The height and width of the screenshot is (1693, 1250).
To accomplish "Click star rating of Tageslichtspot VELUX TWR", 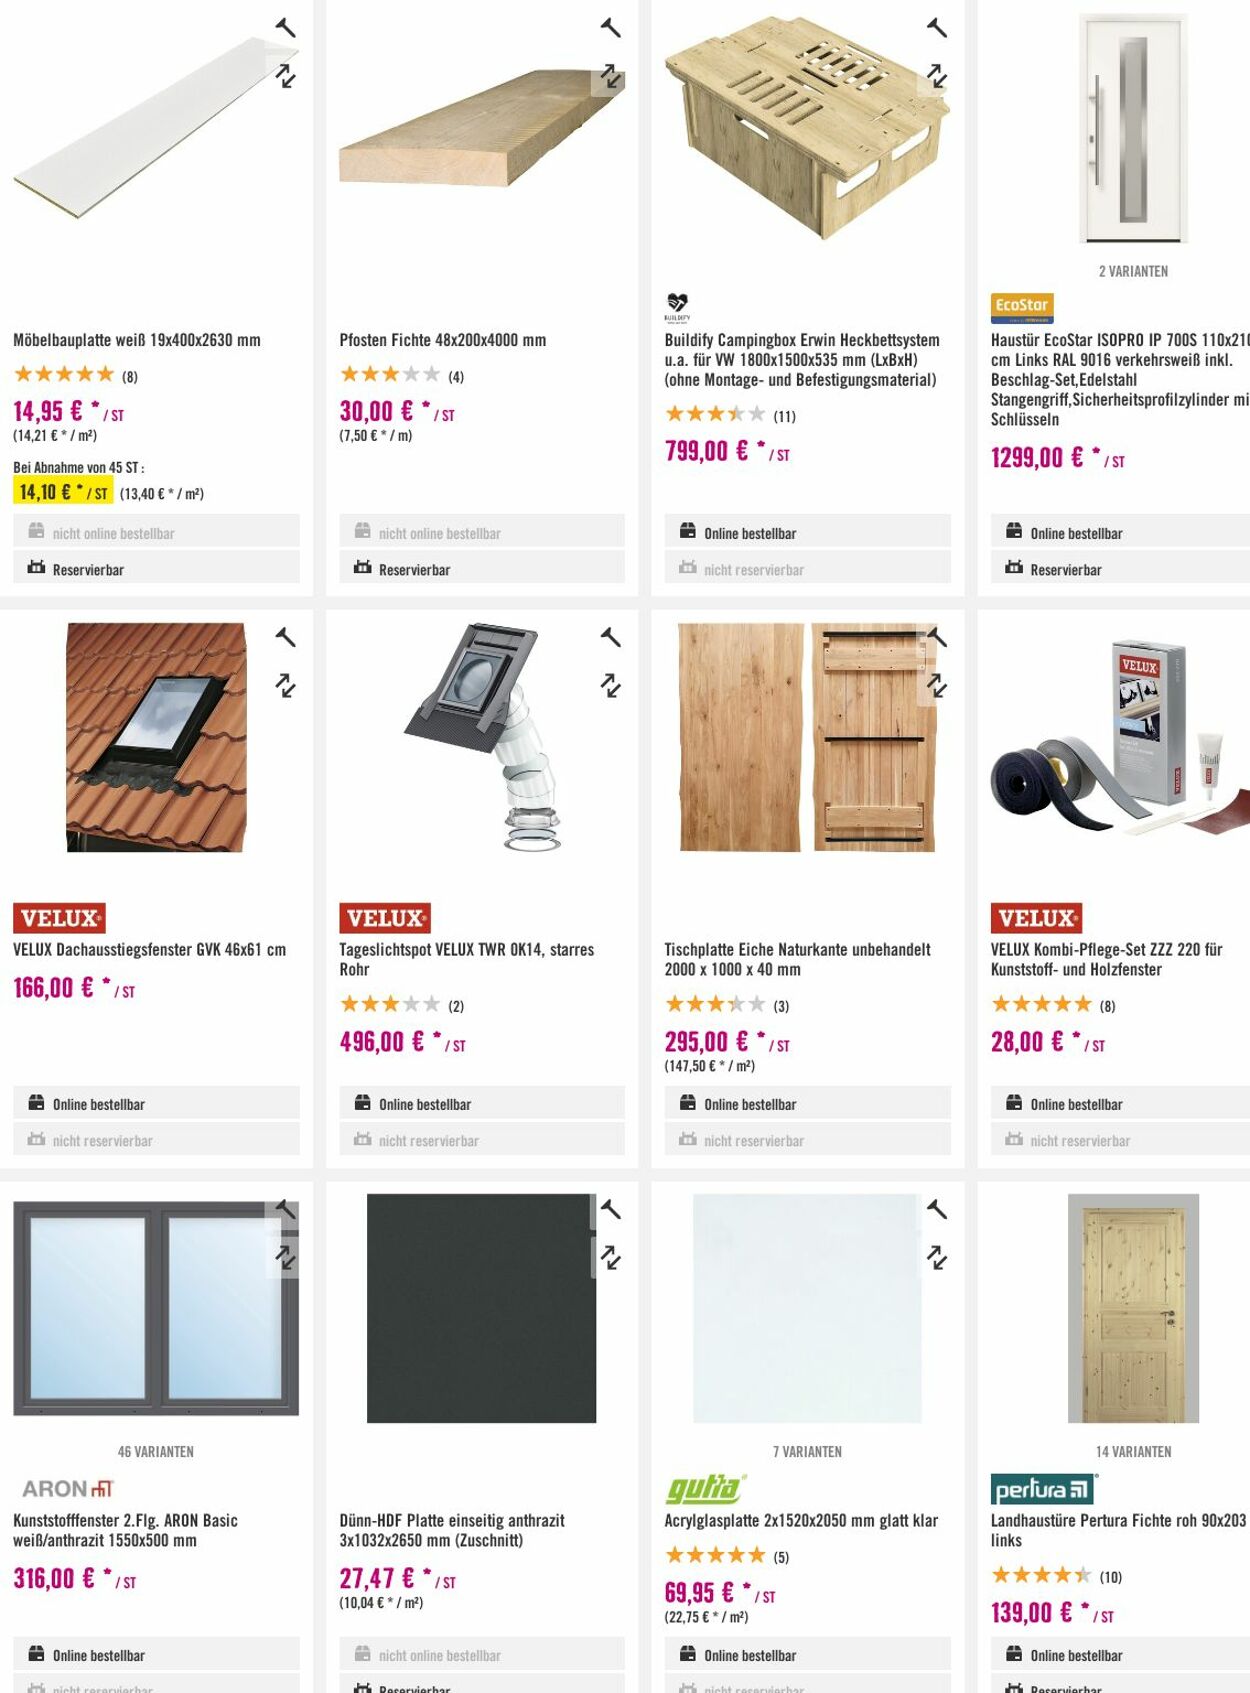I will (390, 1004).
